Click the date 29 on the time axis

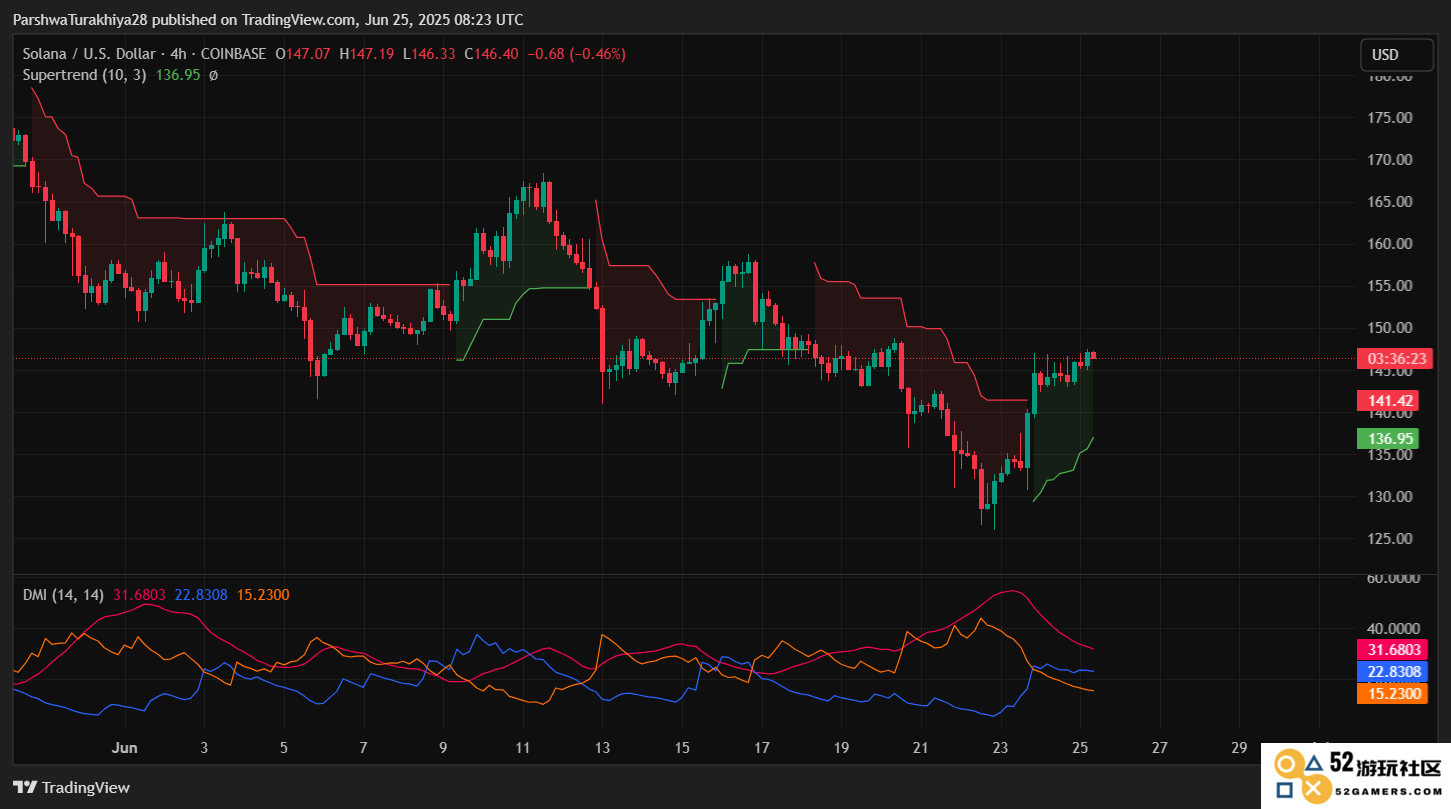(1239, 748)
